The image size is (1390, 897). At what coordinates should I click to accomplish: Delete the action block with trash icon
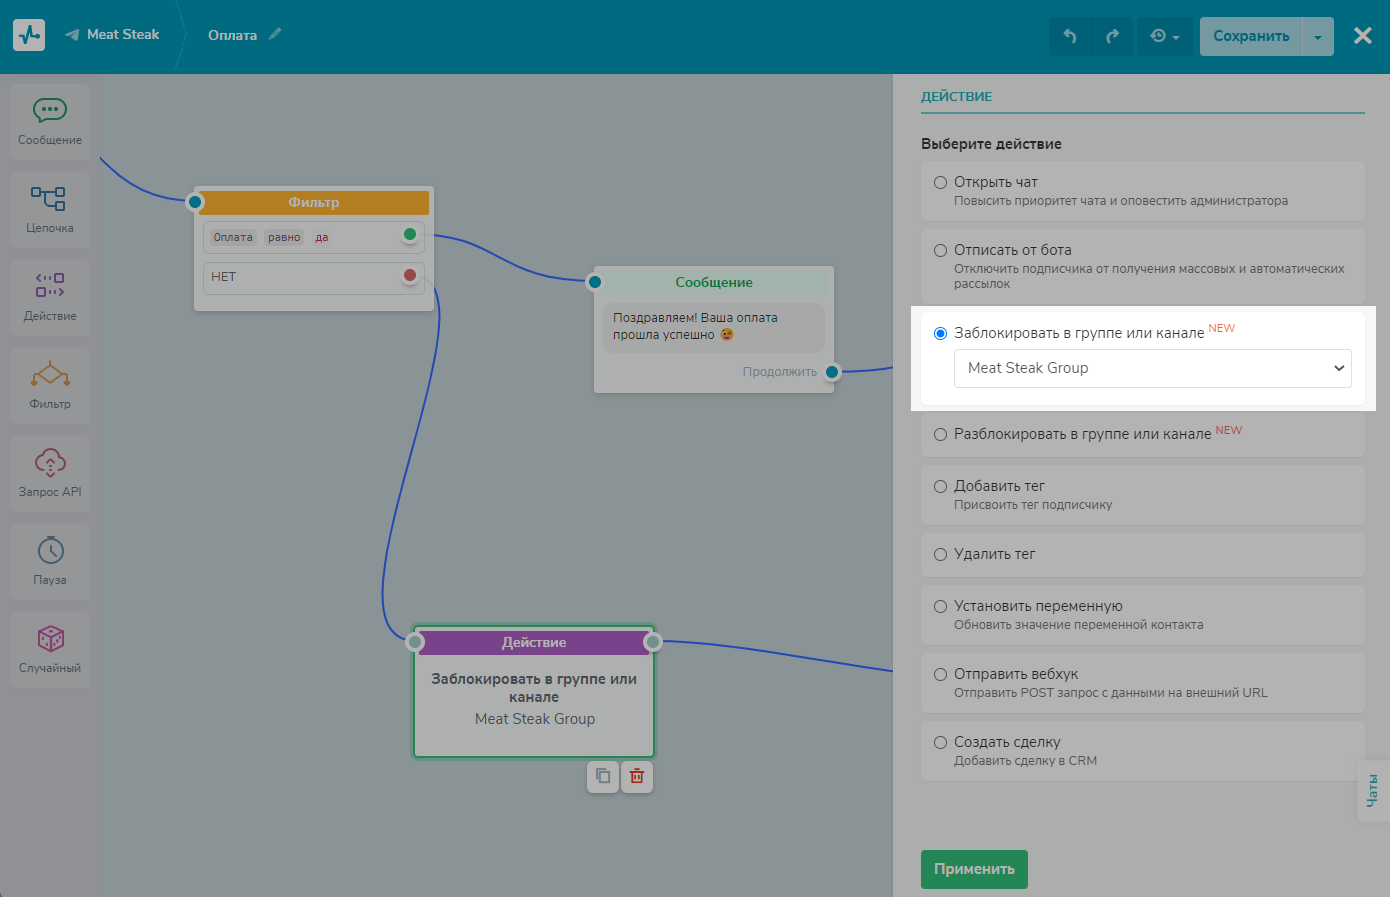tap(637, 776)
